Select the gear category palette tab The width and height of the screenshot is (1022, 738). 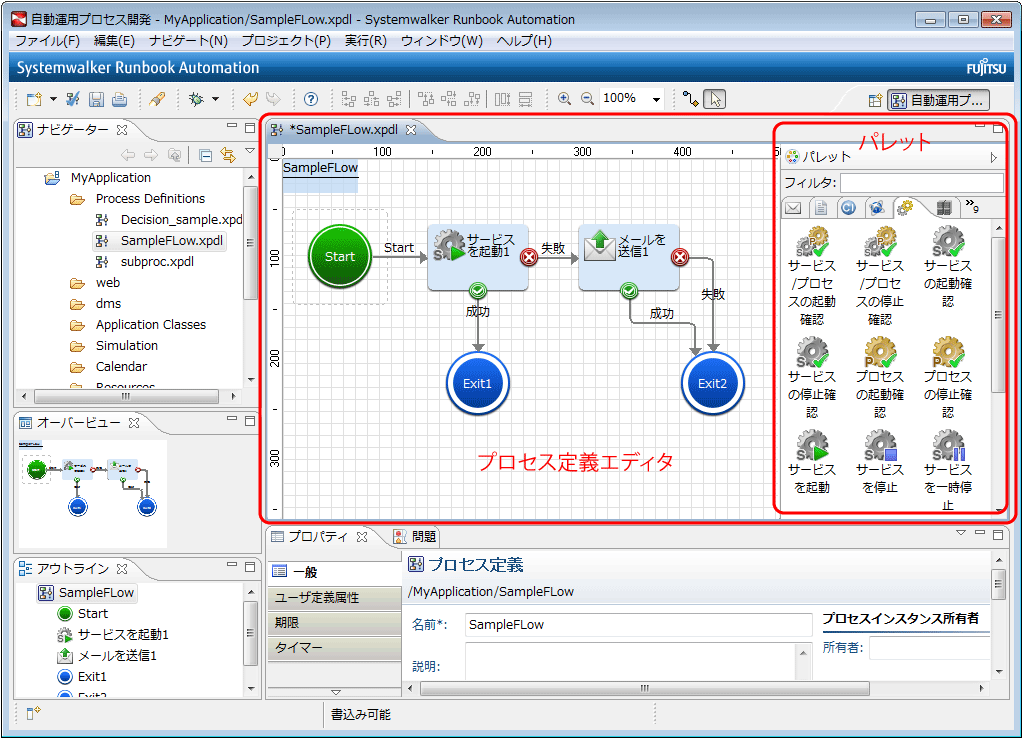click(905, 208)
